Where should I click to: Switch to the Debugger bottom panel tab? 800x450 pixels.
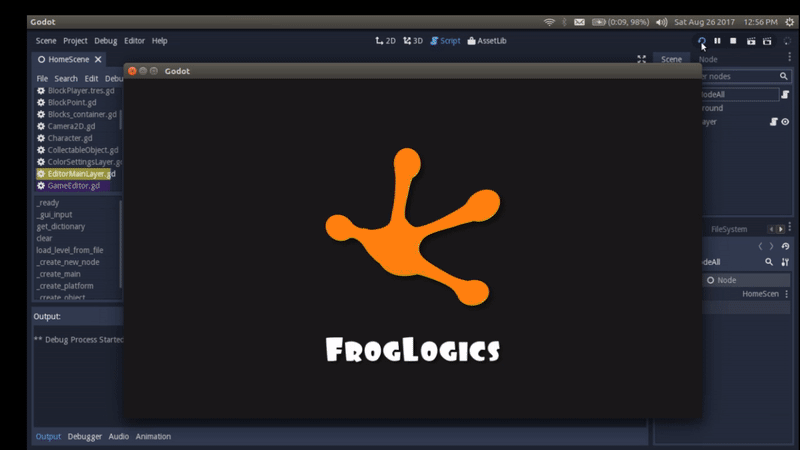(x=85, y=437)
